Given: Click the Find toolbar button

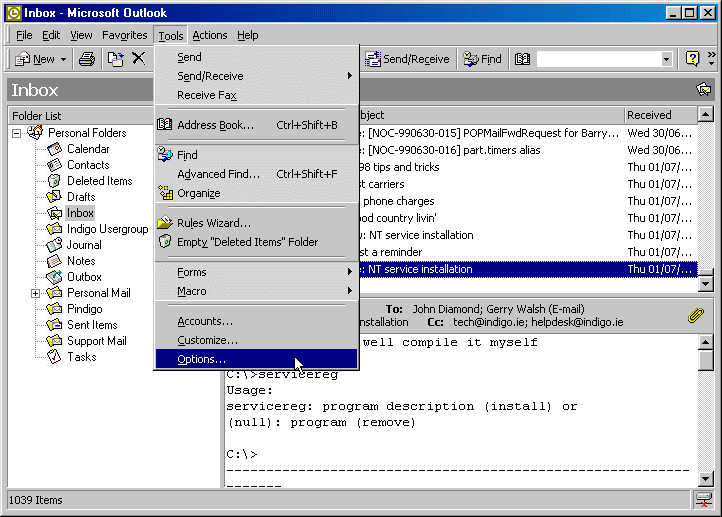Looking at the screenshot, I should 483,59.
